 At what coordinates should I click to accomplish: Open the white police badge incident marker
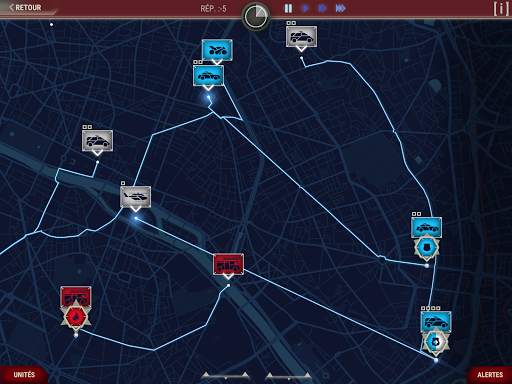tap(436, 342)
